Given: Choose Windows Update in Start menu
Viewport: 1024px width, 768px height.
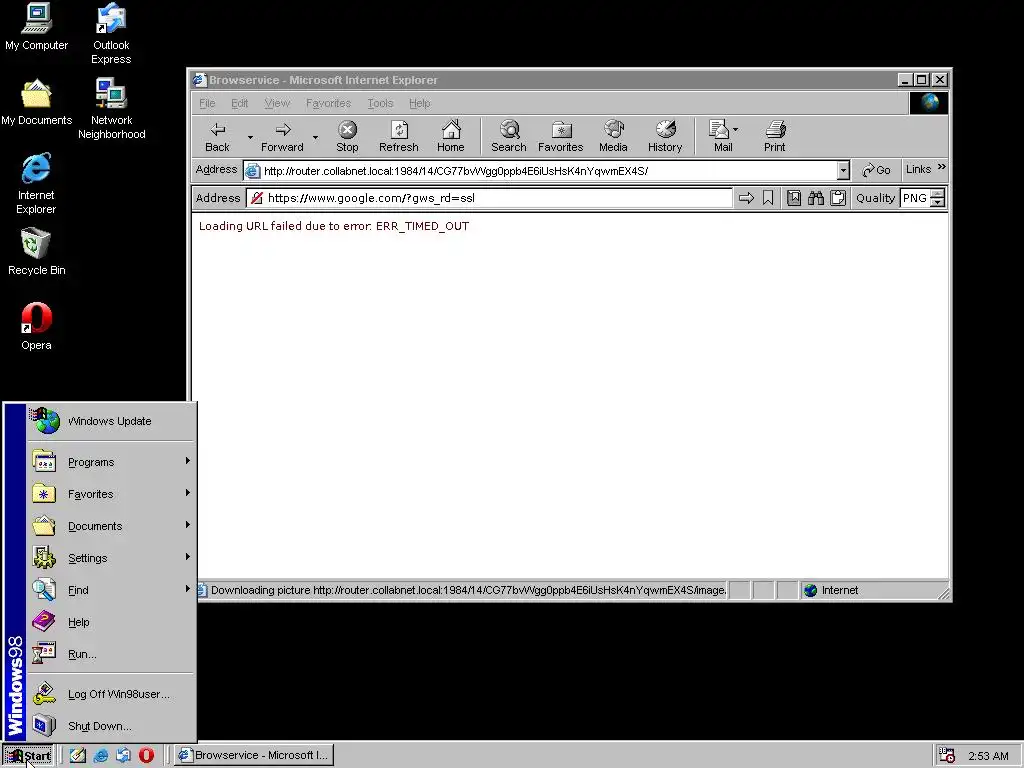Looking at the screenshot, I should (111, 421).
